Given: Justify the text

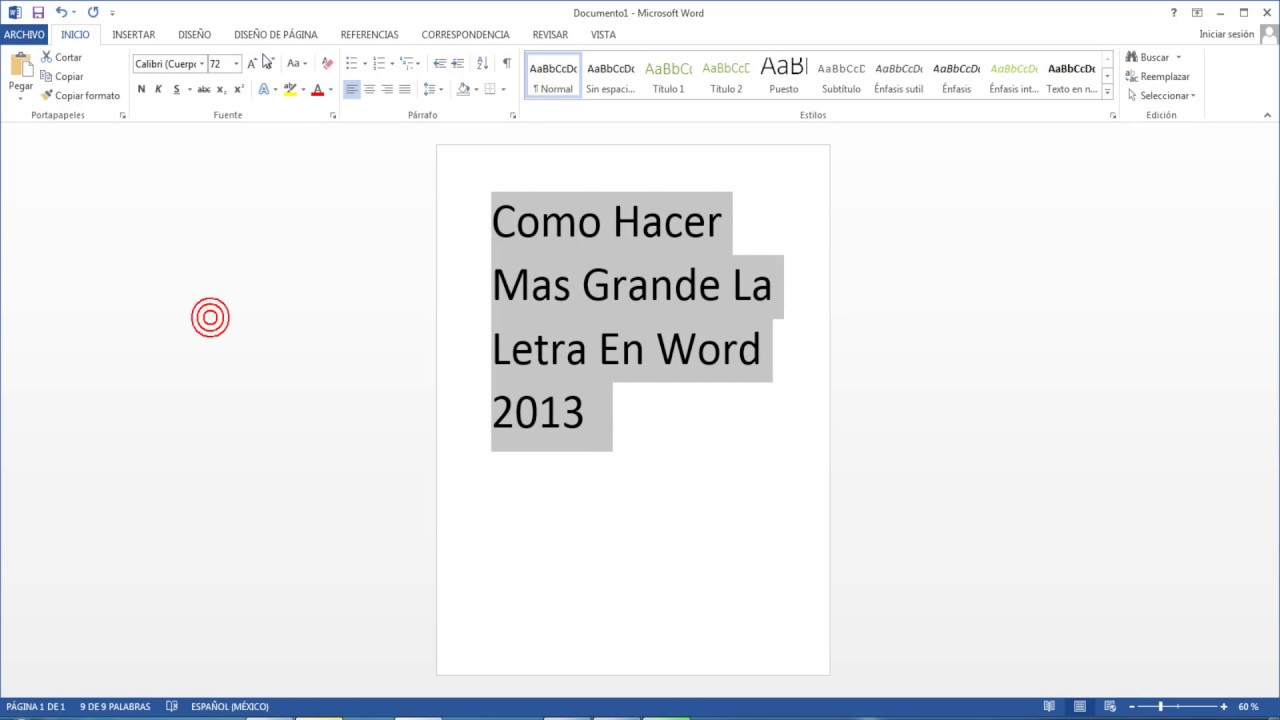Looking at the screenshot, I should [404, 89].
